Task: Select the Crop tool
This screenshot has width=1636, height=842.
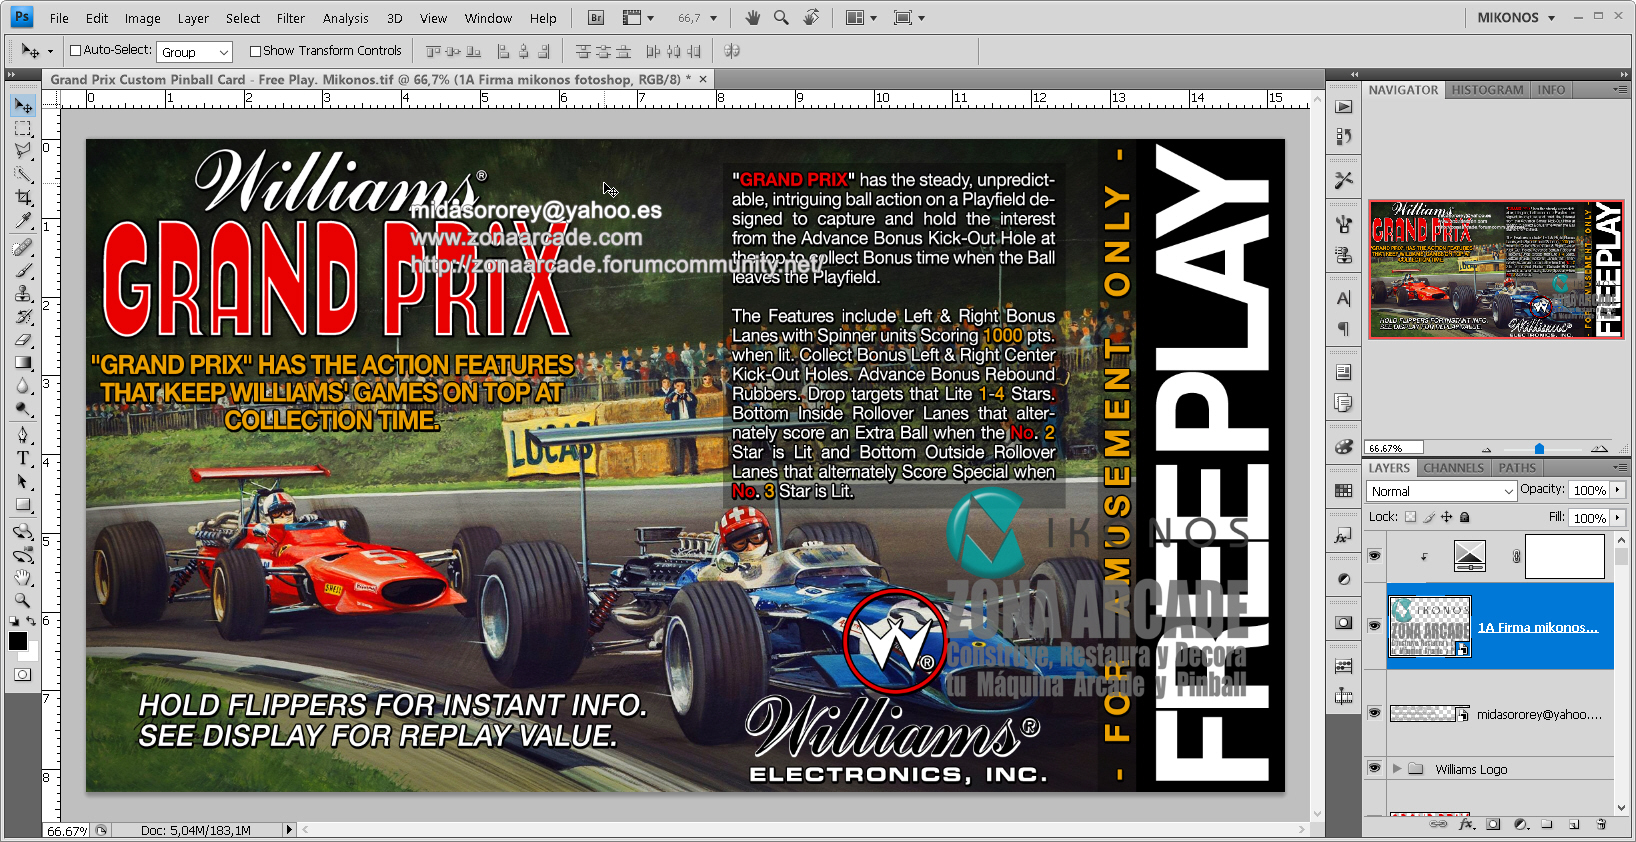Action: pyautogui.click(x=22, y=197)
